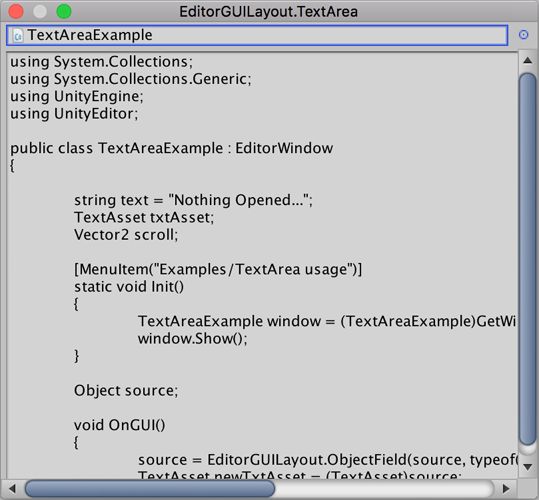This screenshot has height=500, width=539.
Task: Click the 'Object source;' line
Action: point(126,391)
